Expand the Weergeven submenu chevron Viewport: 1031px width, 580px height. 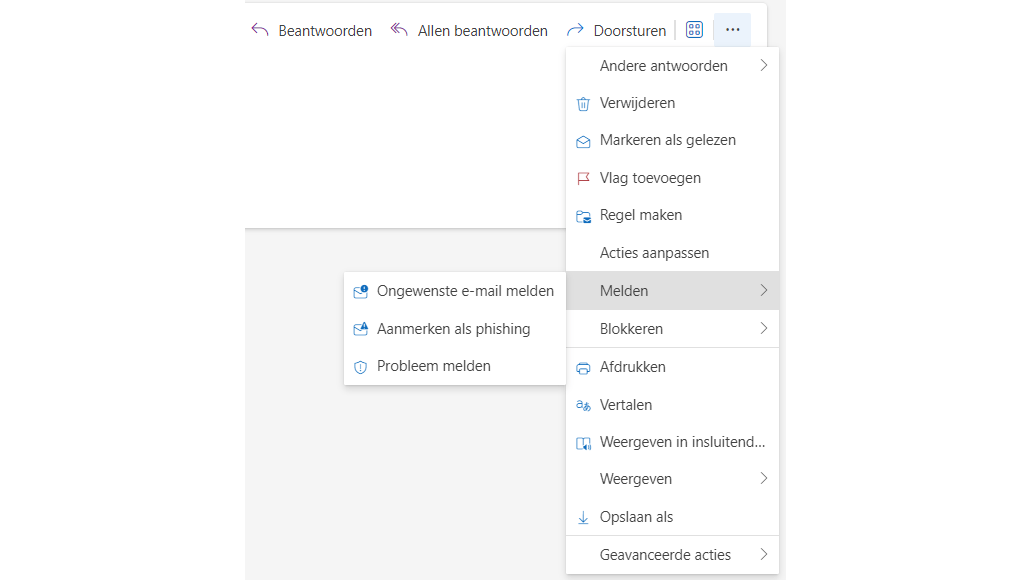(x=763, y=479)
